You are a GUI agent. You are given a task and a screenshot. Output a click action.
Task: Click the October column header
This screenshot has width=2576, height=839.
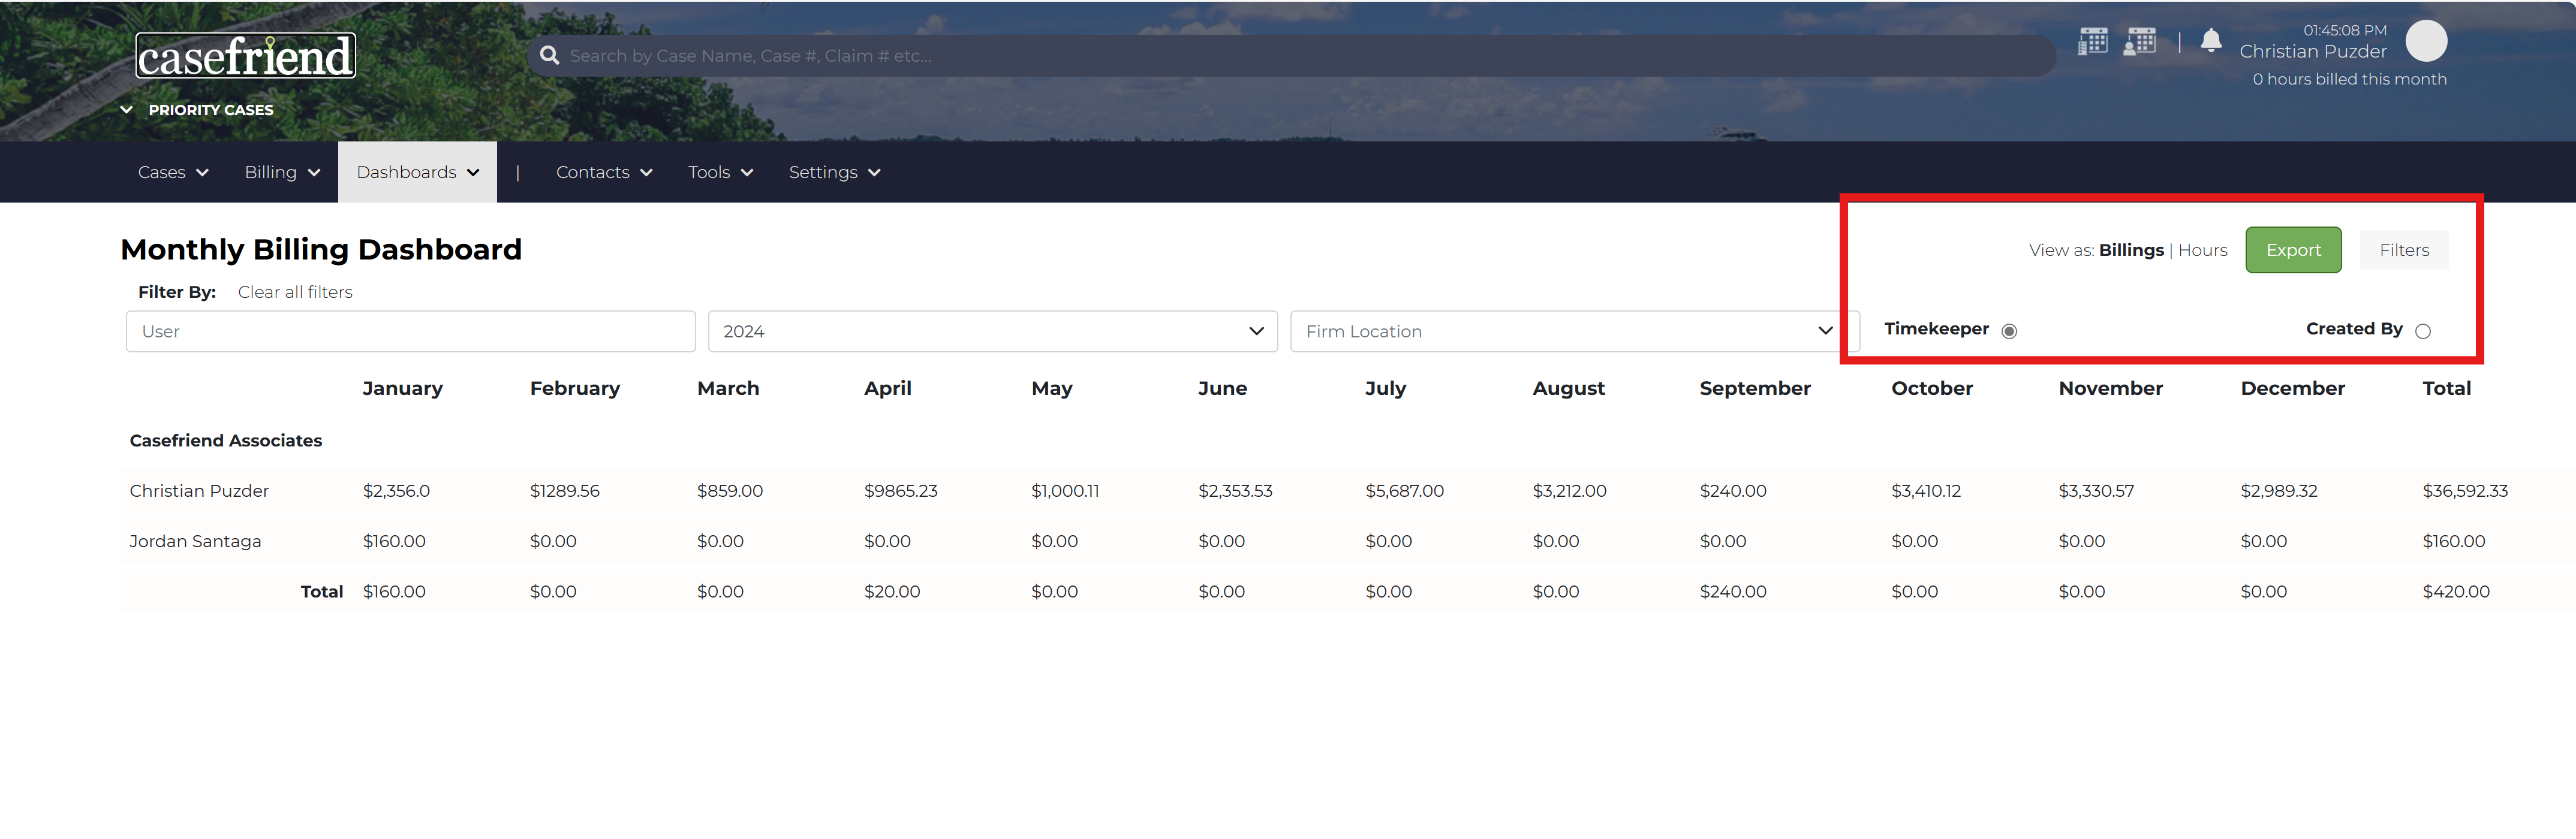[x=1932, y=388]
